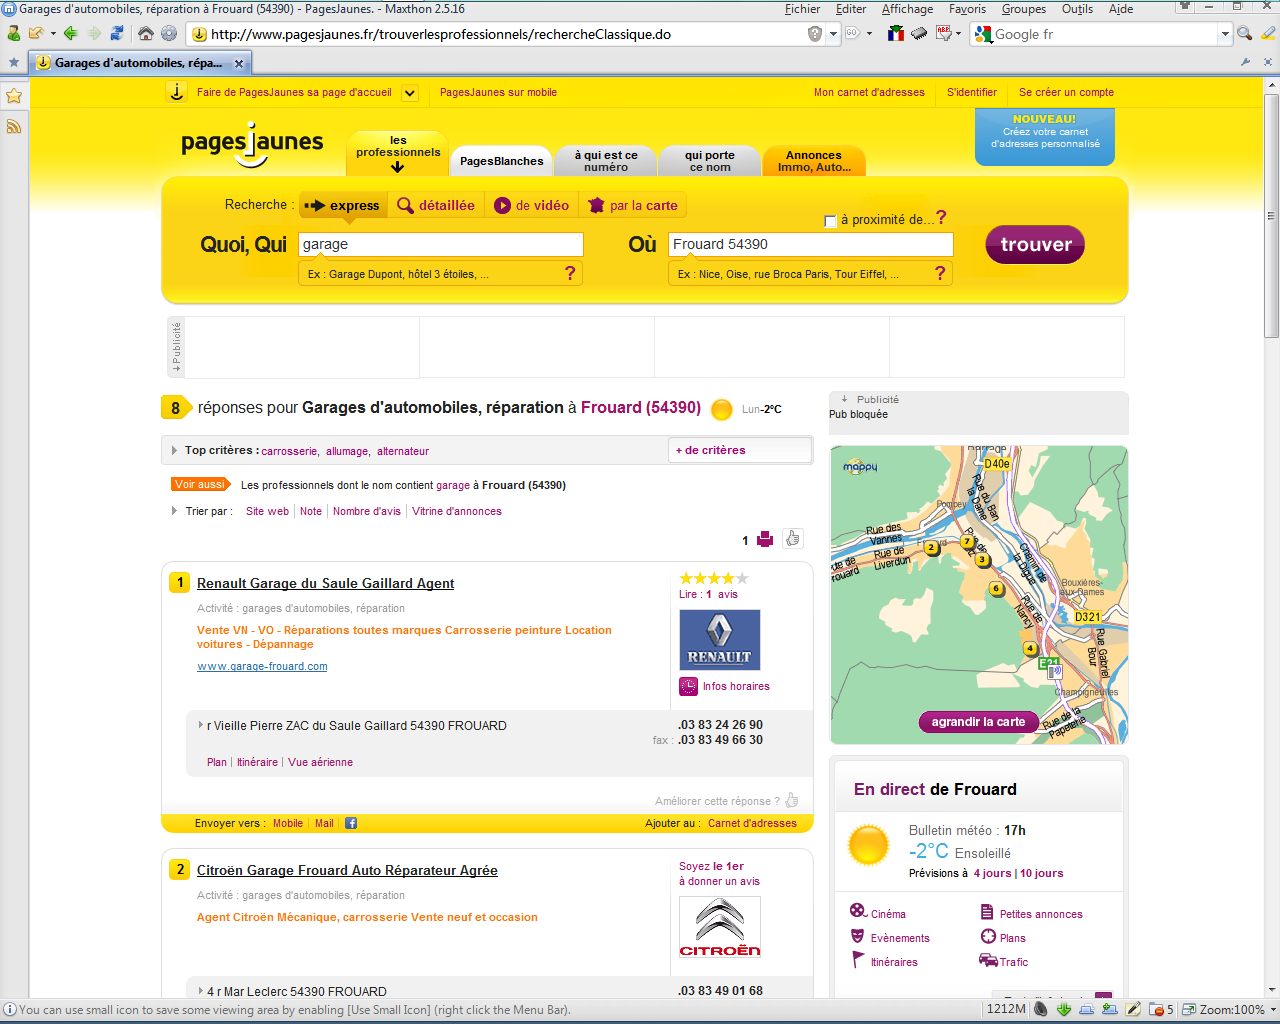Click the browser back arrow

click(x=70, y=33)
